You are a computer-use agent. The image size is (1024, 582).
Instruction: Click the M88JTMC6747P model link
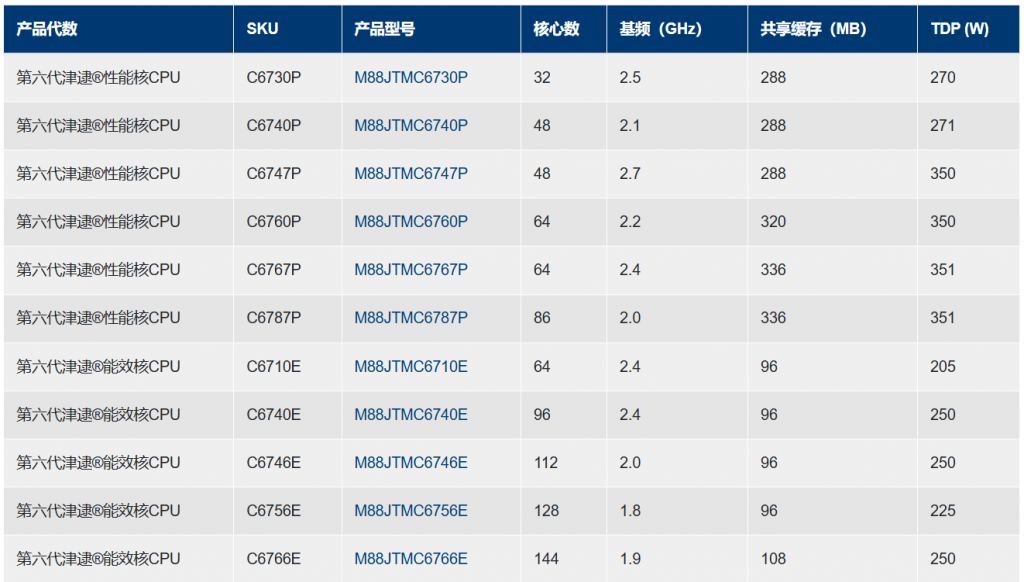click(410, 173)
